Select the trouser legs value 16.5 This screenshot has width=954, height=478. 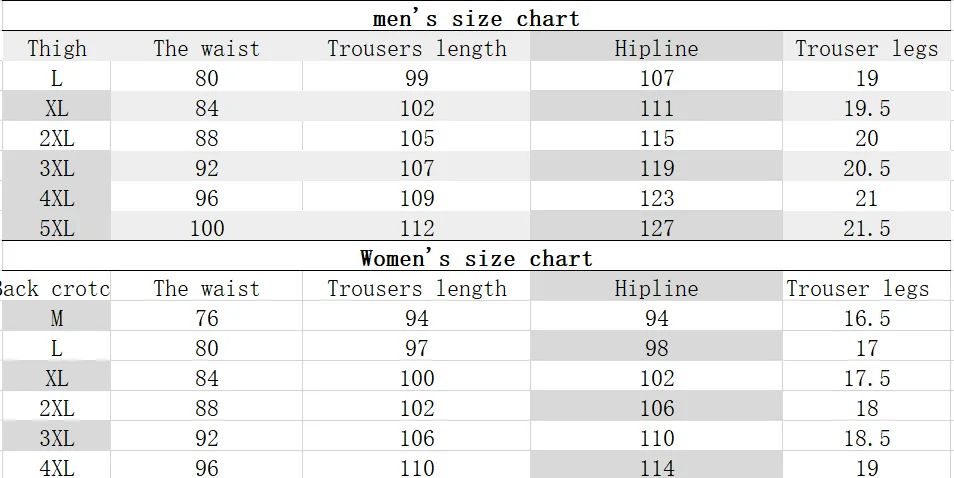866,318
